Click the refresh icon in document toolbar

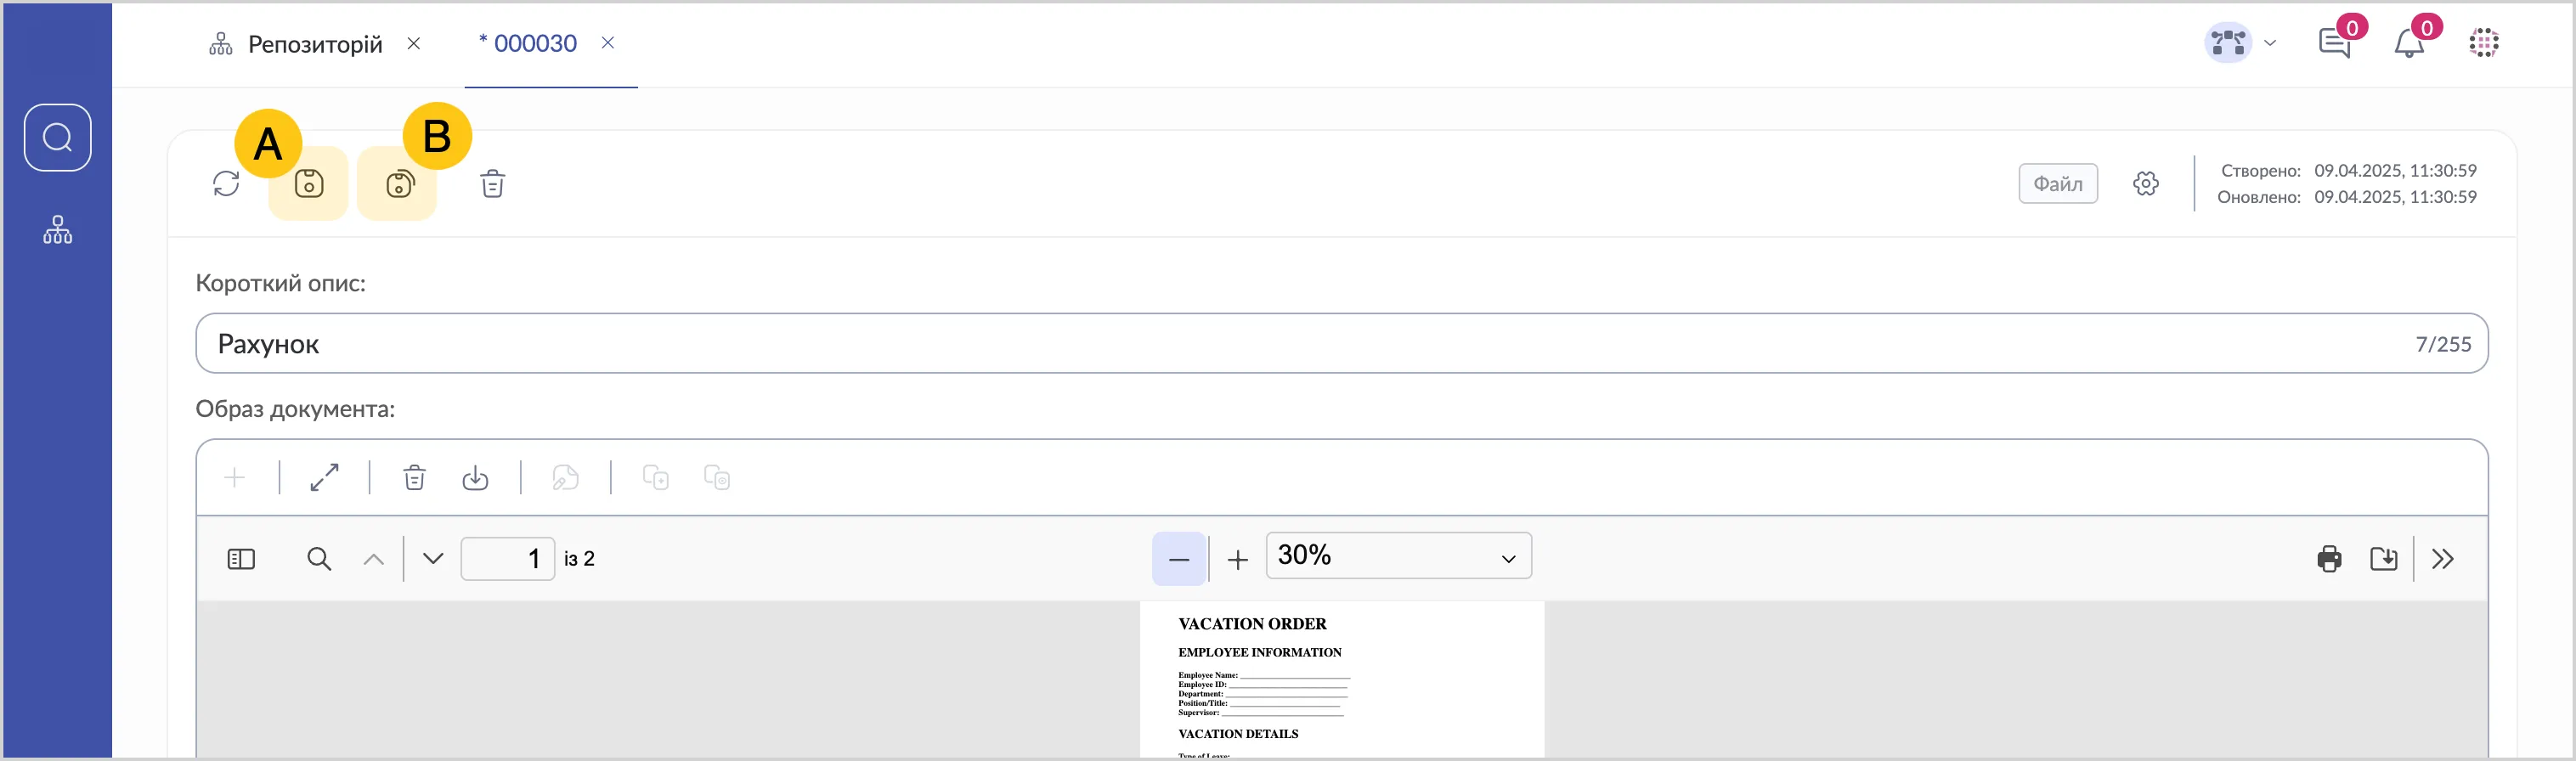coord(226,184)
